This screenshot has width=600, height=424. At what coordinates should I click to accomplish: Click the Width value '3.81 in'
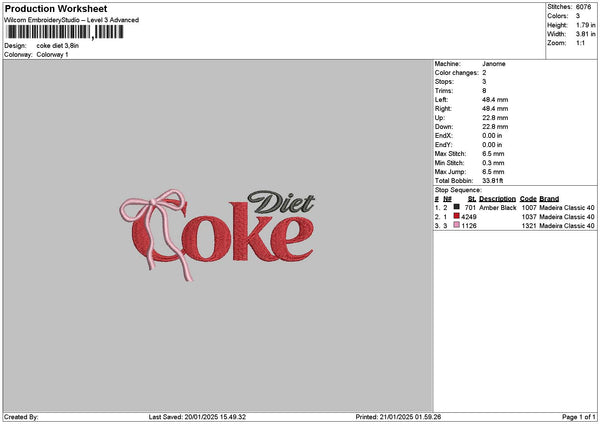tap(585, 34)
